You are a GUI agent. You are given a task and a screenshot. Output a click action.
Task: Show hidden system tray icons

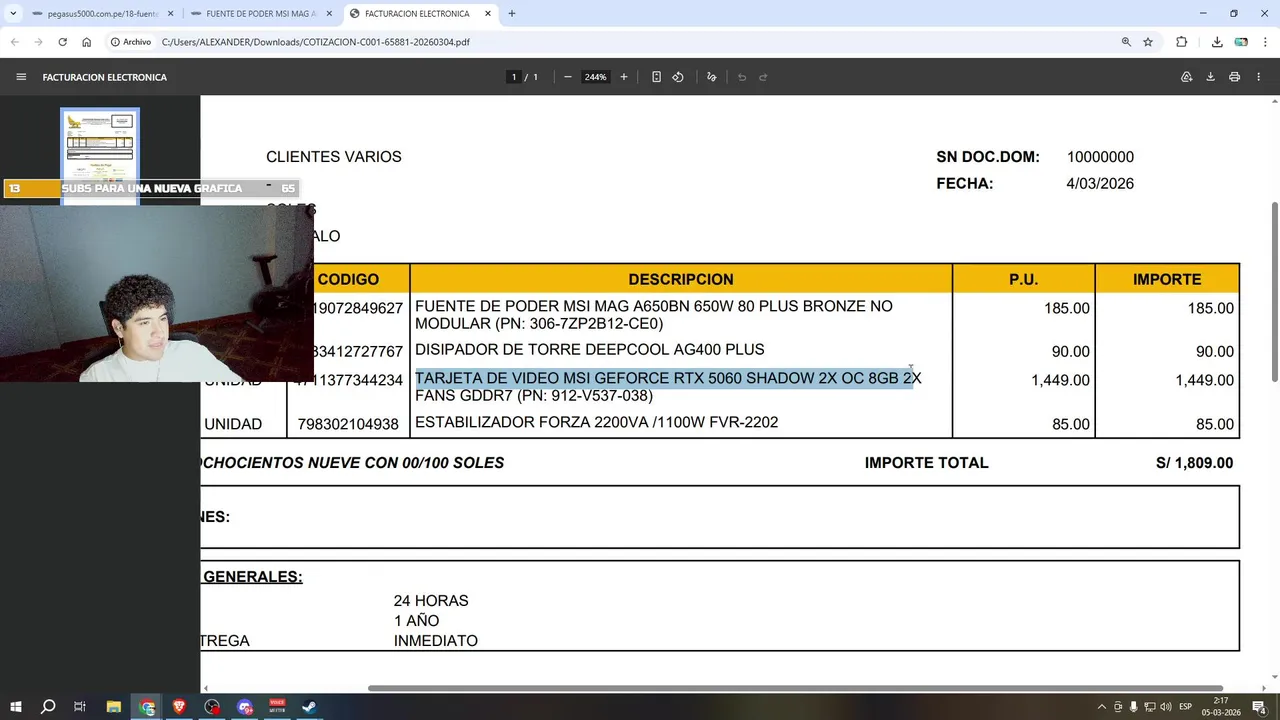click(1102, 707)
